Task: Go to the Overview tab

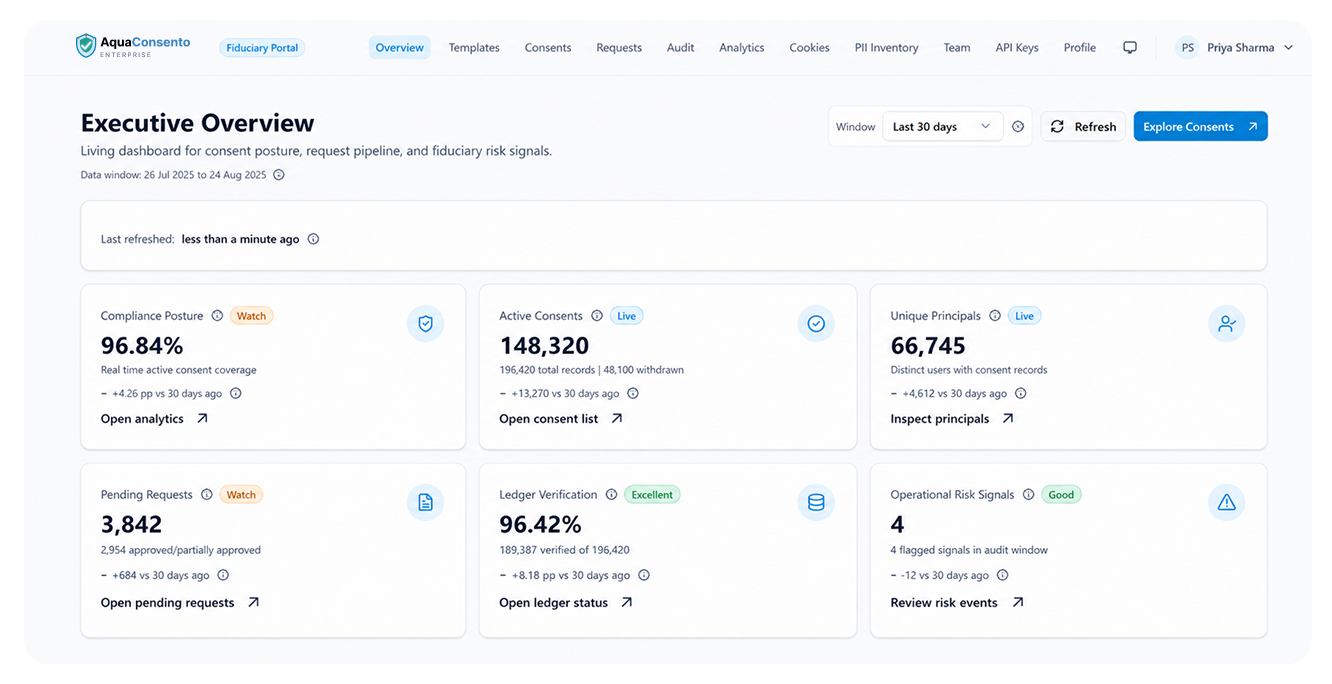Action: tap(400, 47)
